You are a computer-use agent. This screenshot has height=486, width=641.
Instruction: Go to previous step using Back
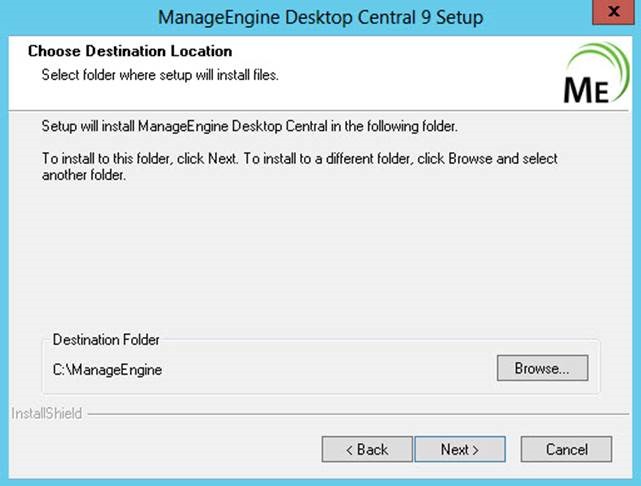point(367,449)
